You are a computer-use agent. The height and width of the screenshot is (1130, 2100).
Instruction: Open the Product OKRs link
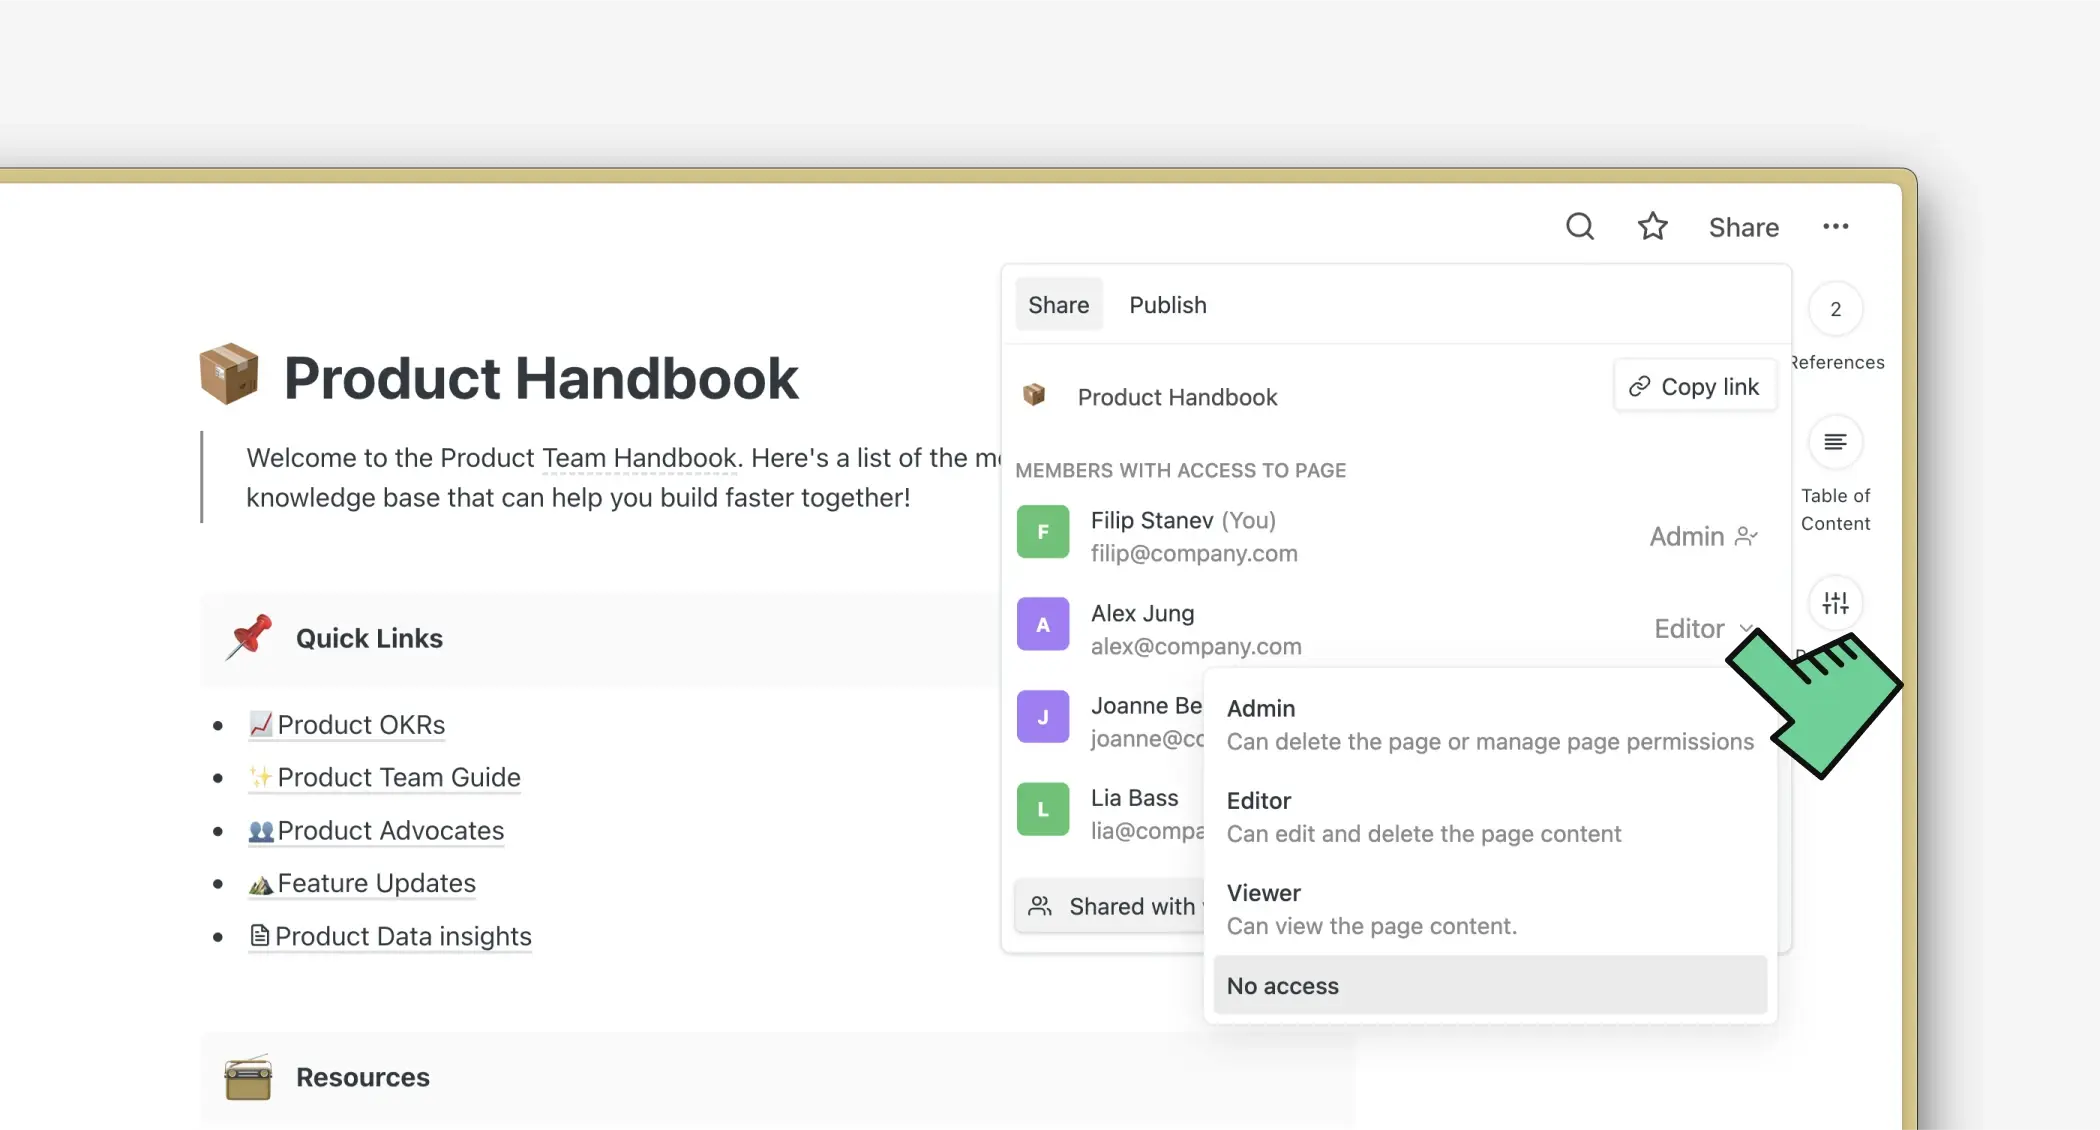360,725
